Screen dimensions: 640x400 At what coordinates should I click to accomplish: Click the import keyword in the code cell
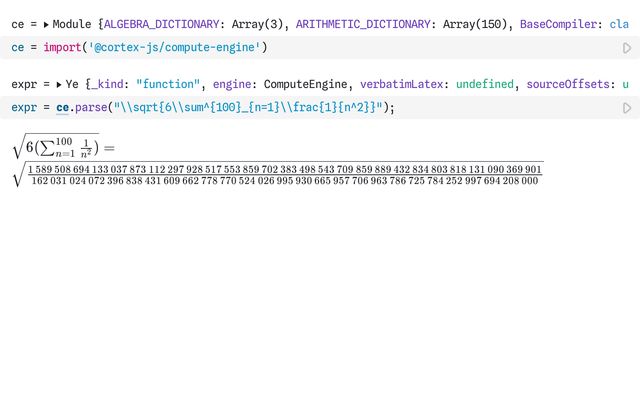(62, 47)
